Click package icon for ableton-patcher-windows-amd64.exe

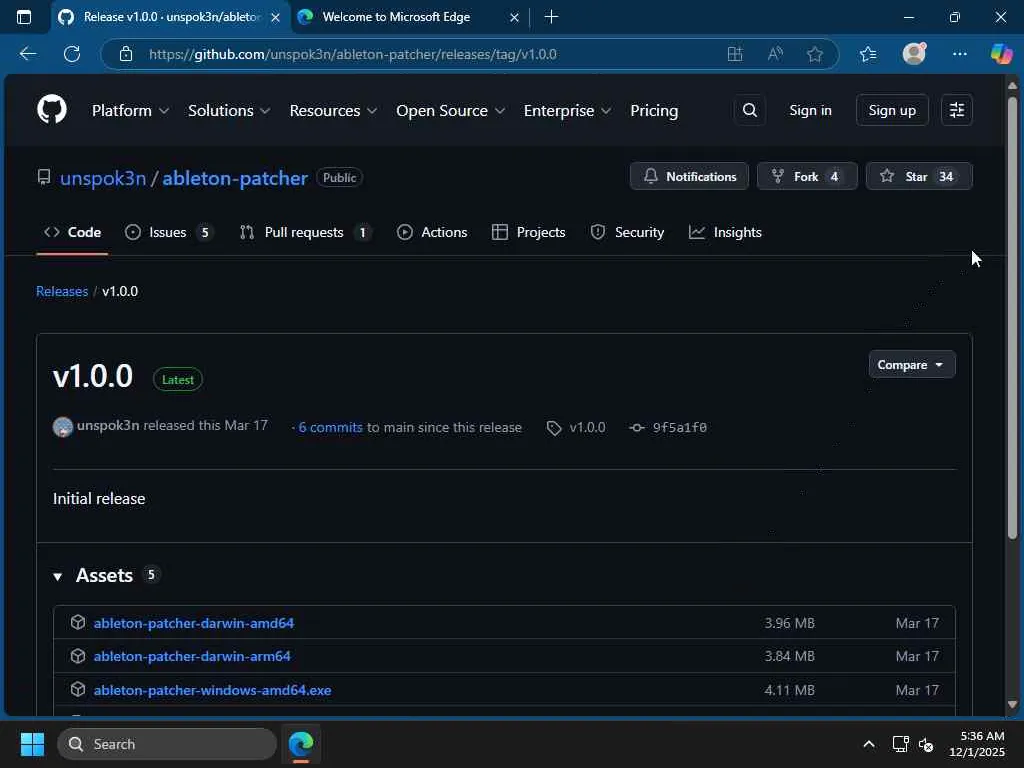pos(78,690)
